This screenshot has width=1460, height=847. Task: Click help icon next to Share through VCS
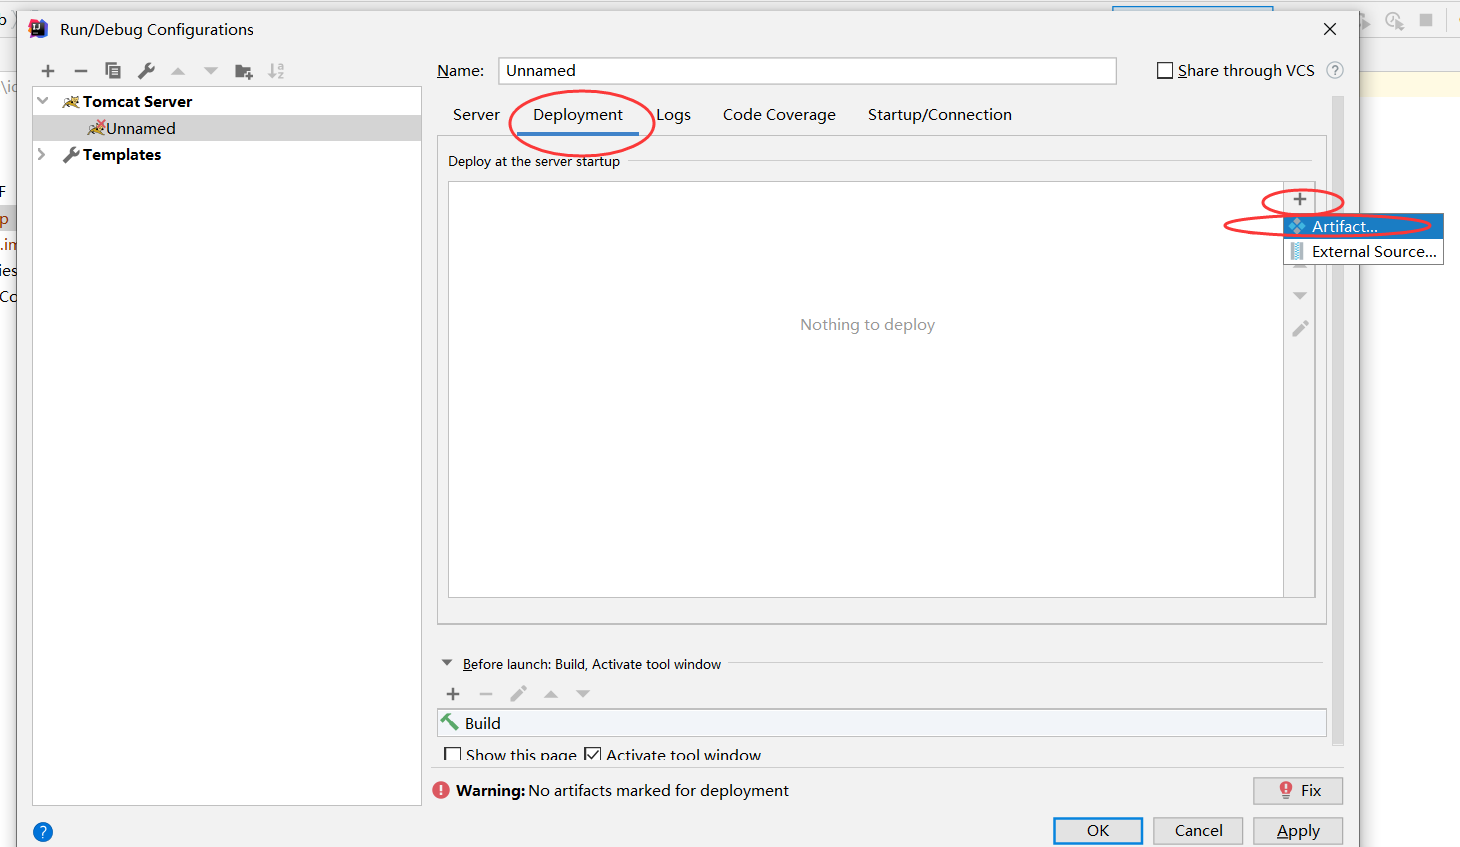1335,70
